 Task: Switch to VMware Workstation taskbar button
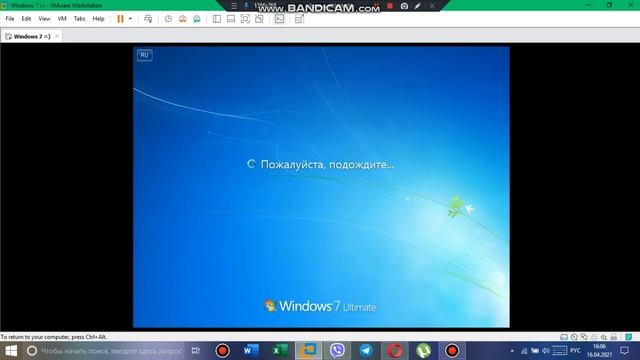coord(309,351)
